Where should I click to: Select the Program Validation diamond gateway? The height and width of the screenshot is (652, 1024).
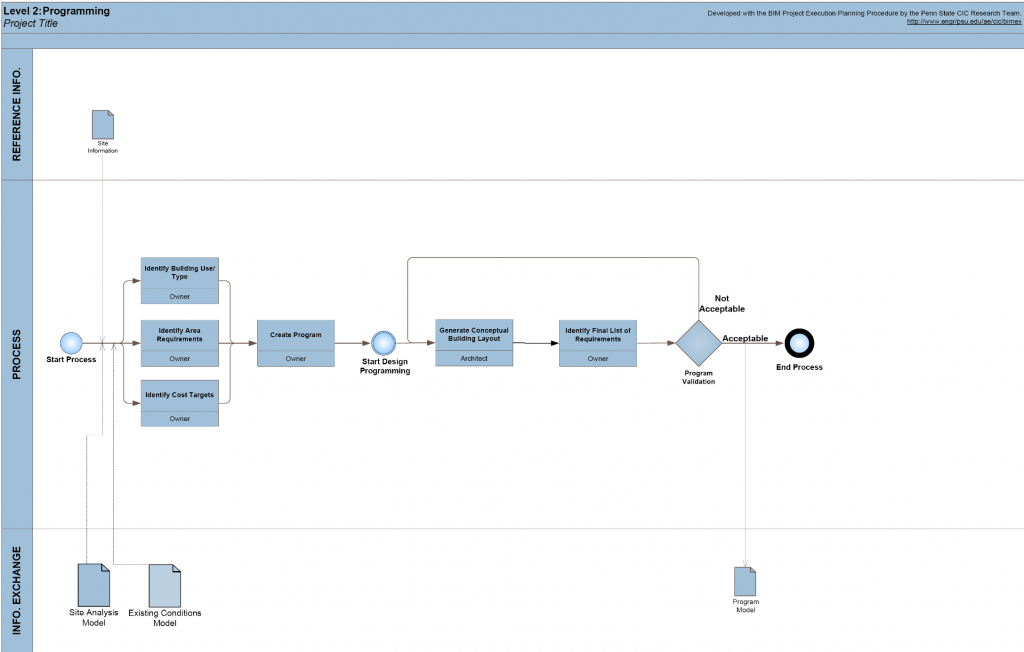[x=697, y=343]
